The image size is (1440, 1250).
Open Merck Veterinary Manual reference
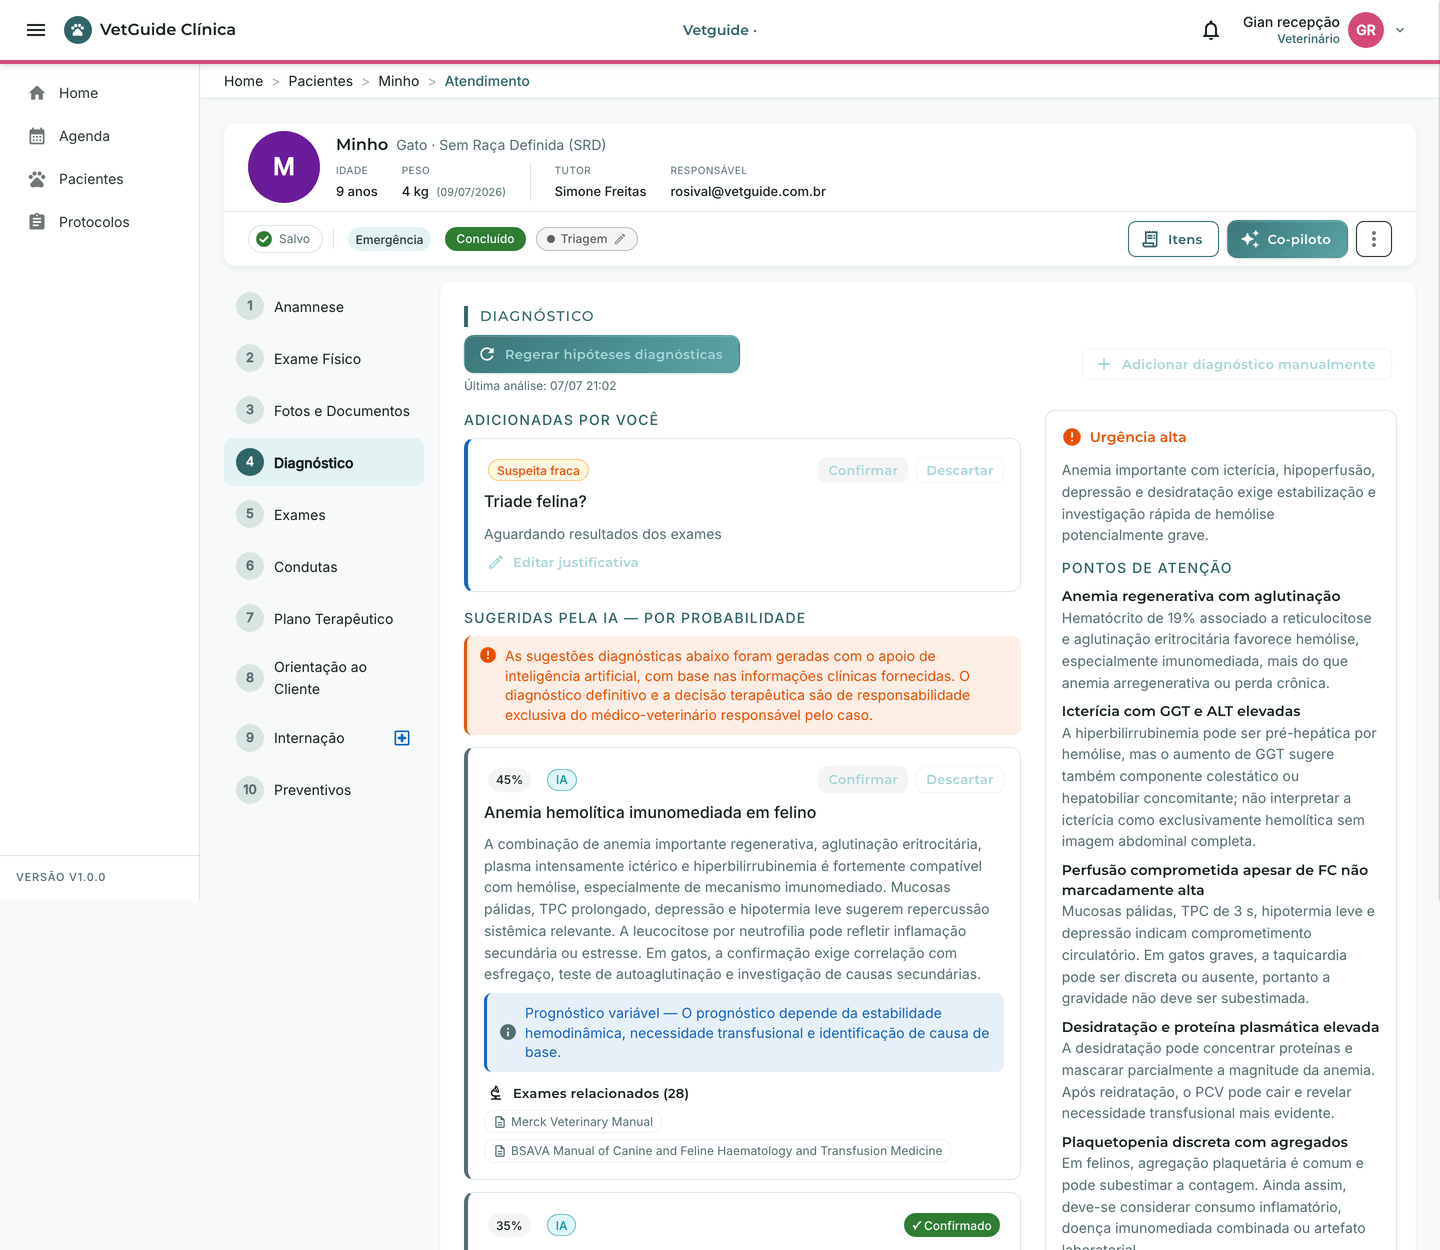pos(573,1122)
